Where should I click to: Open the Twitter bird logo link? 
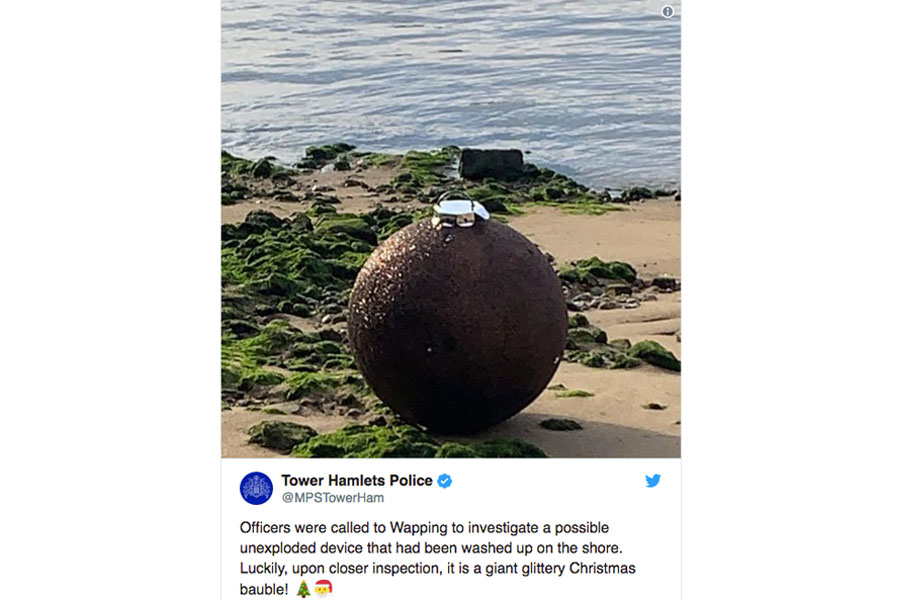(653, 481)
